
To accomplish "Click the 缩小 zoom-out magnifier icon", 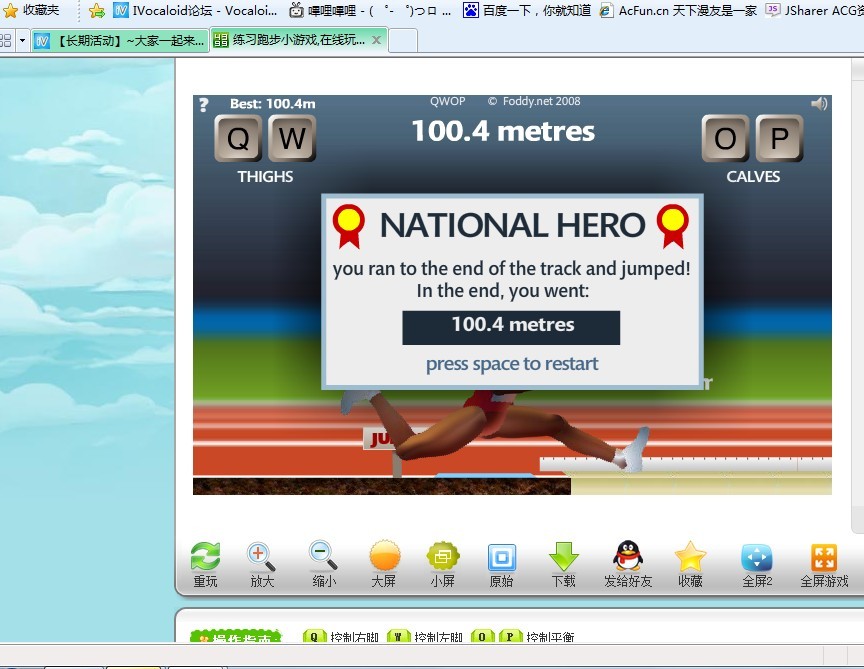I will point(323,556).
